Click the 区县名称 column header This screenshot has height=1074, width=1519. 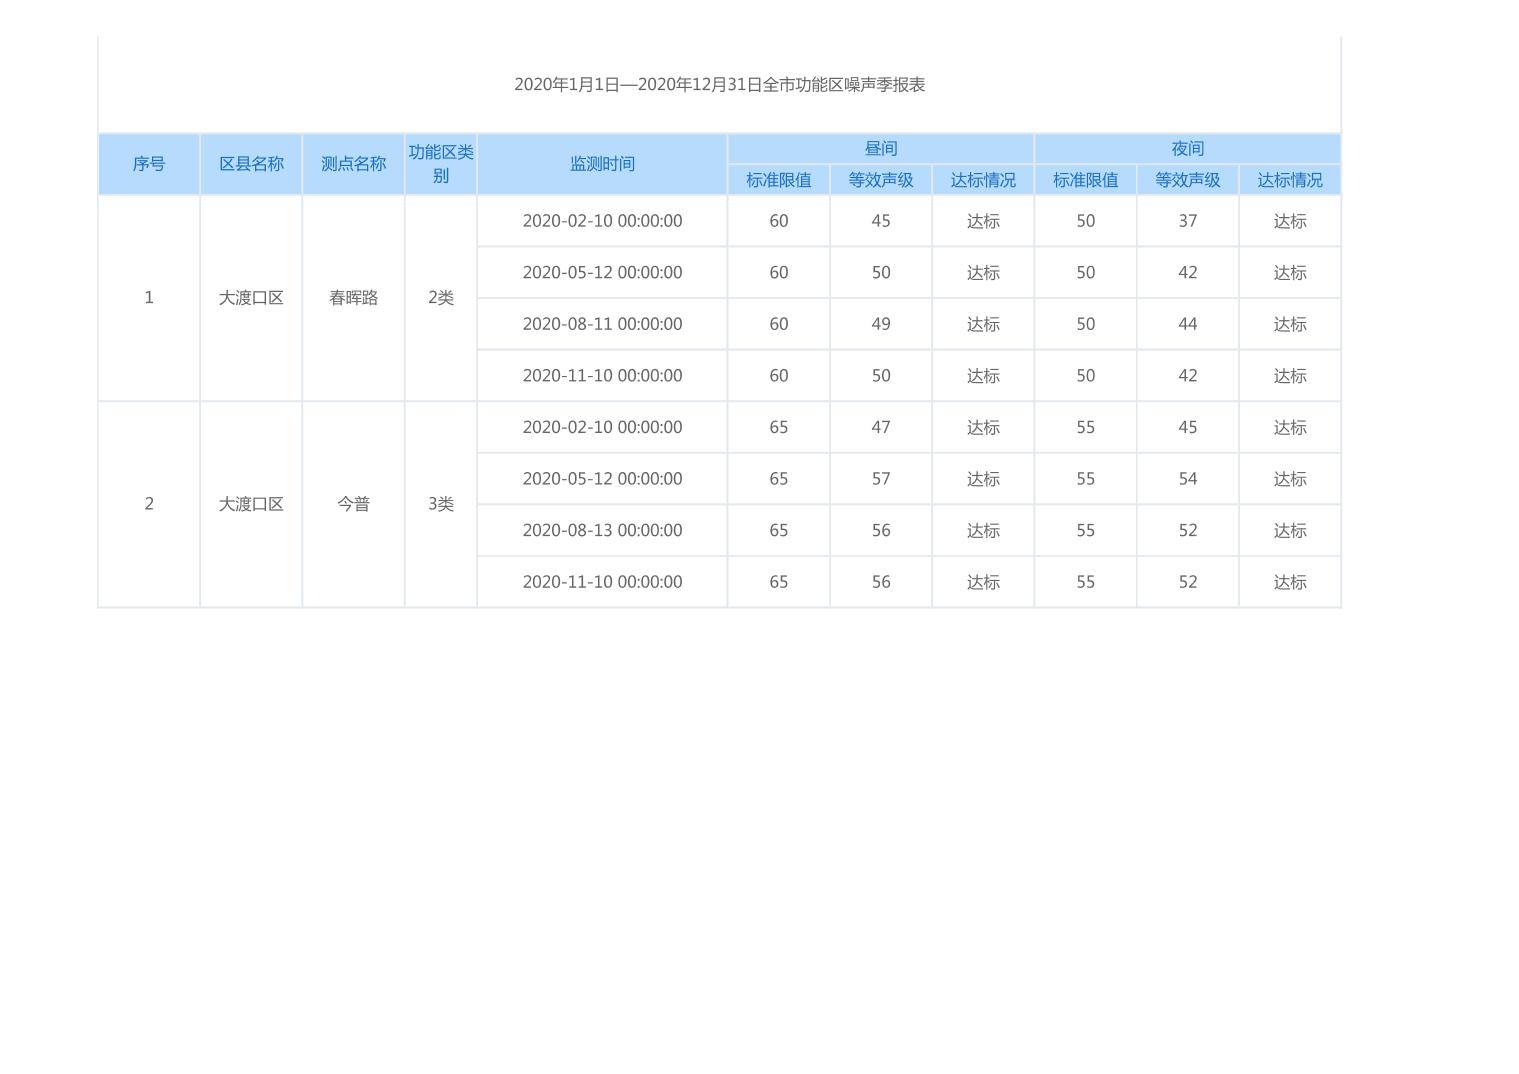251,164
